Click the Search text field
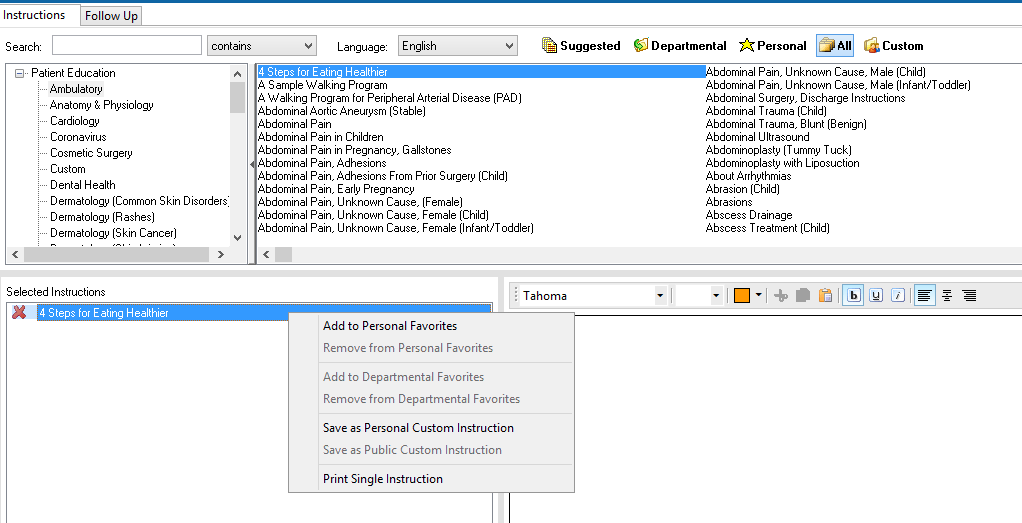This screenshot has height=523, width=1022. tap(126, 46)
